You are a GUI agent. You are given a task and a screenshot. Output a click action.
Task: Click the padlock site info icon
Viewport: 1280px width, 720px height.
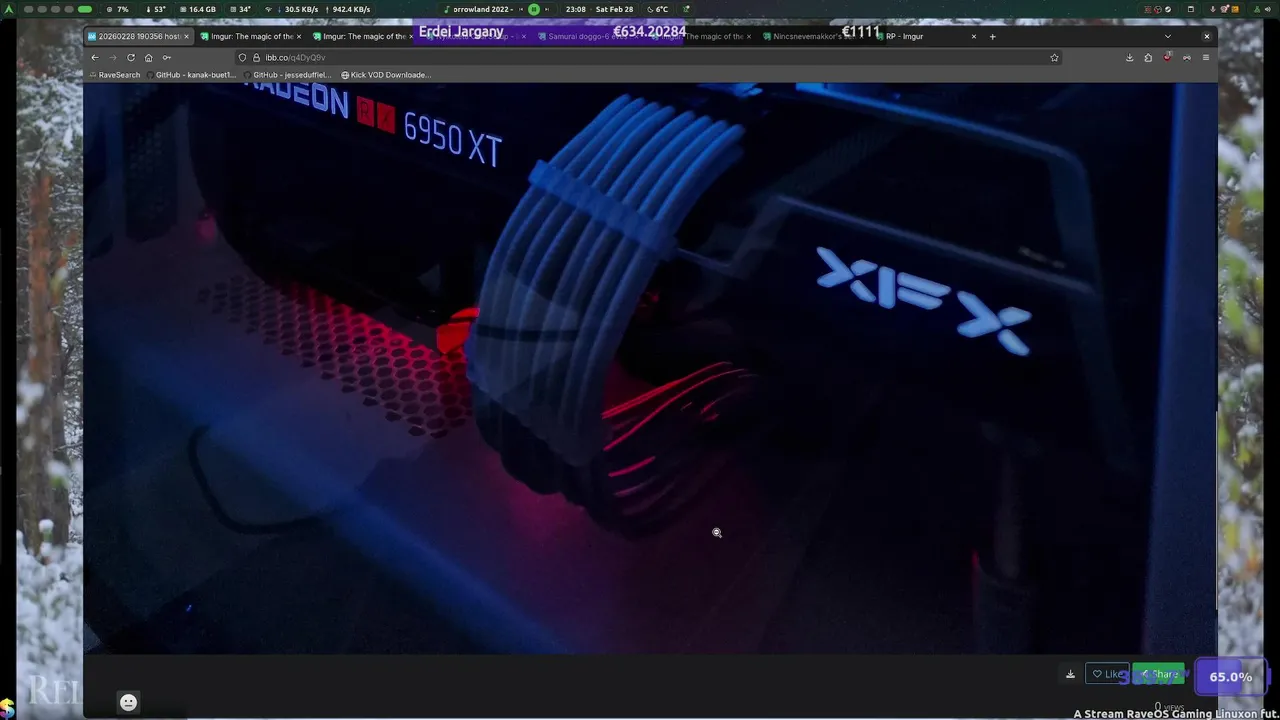(256, 58)
